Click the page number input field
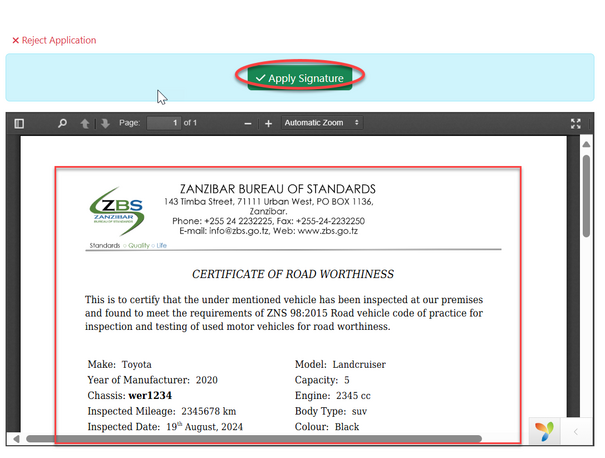605x458 pixels. [163, 123]
